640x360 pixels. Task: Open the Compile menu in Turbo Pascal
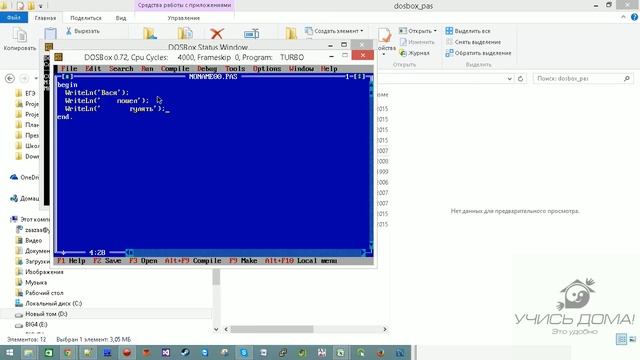175,69
